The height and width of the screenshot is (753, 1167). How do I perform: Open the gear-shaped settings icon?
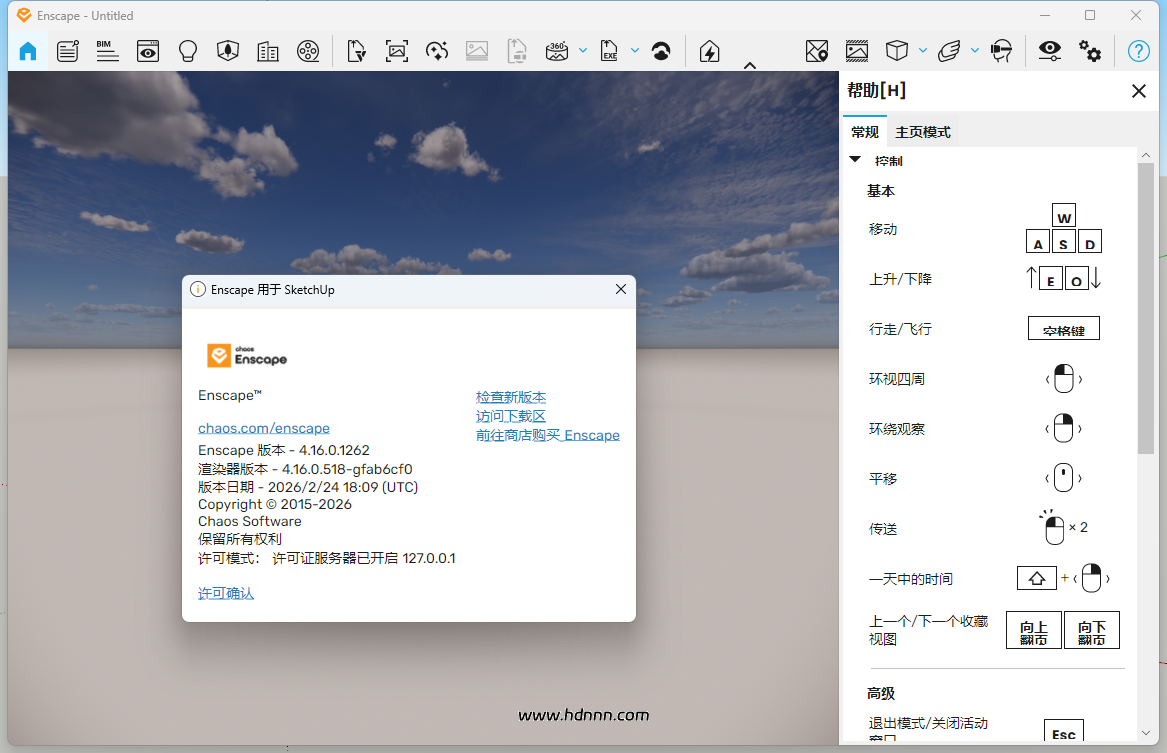pos(1090,51)
